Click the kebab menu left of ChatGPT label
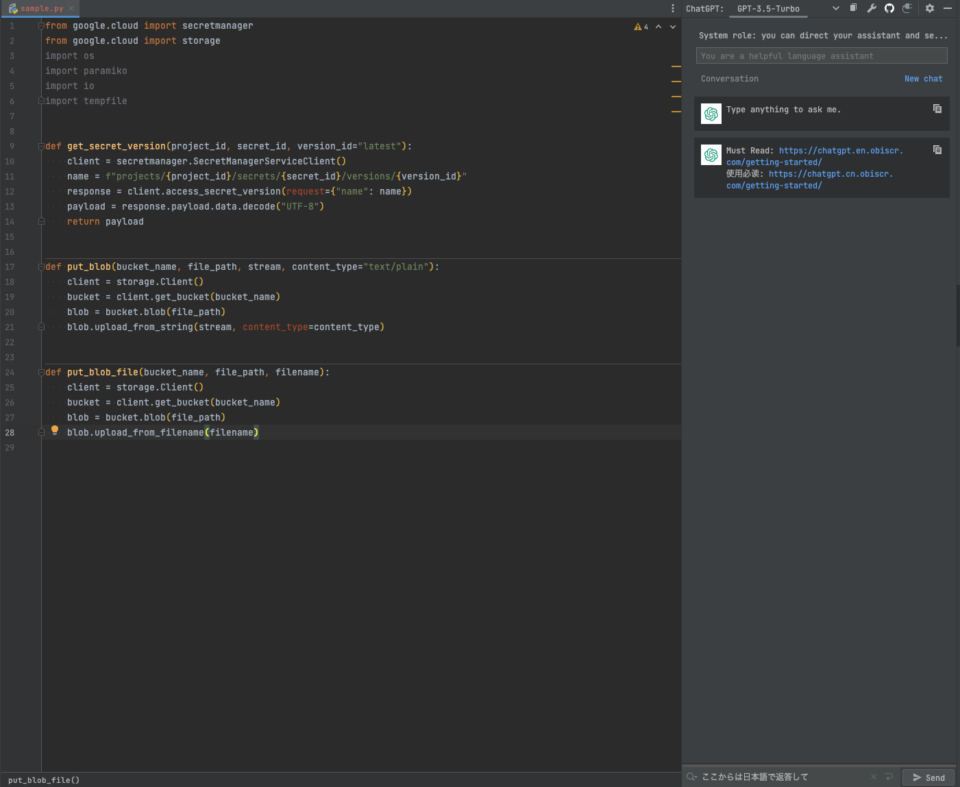Screen dimensions: 960x787 [x=671, y=9]
